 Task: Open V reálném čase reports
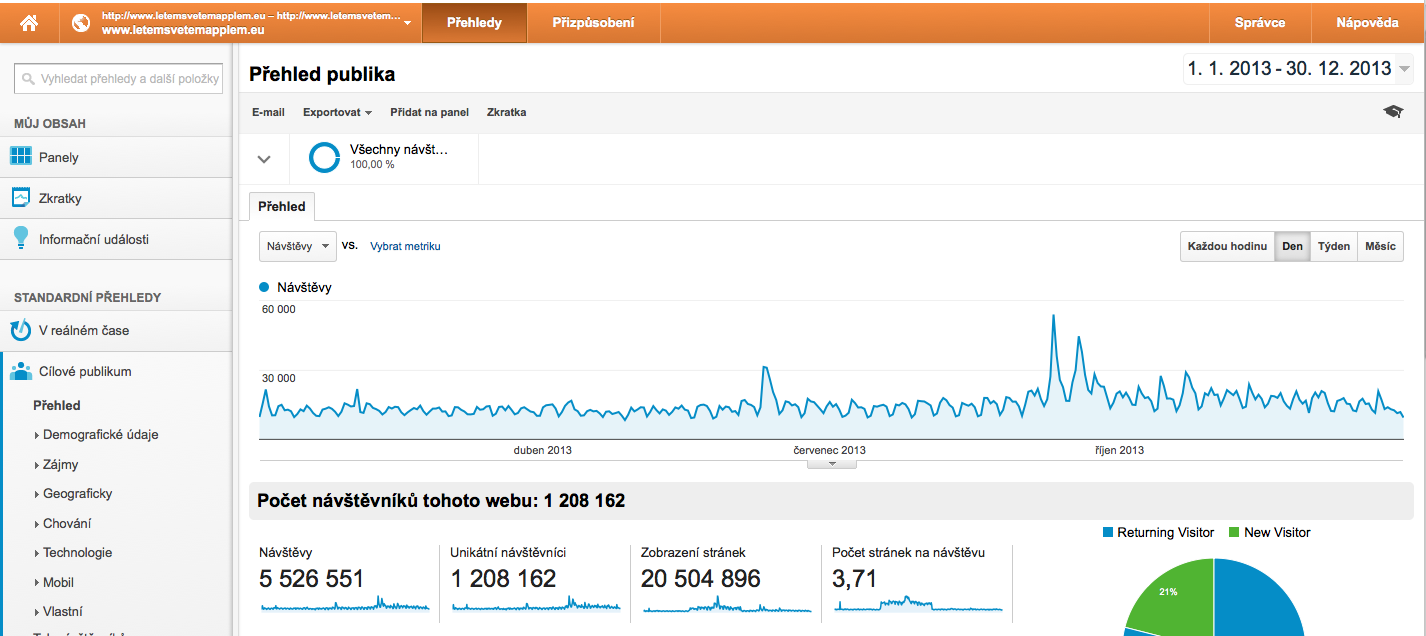[x=116, y=330]
